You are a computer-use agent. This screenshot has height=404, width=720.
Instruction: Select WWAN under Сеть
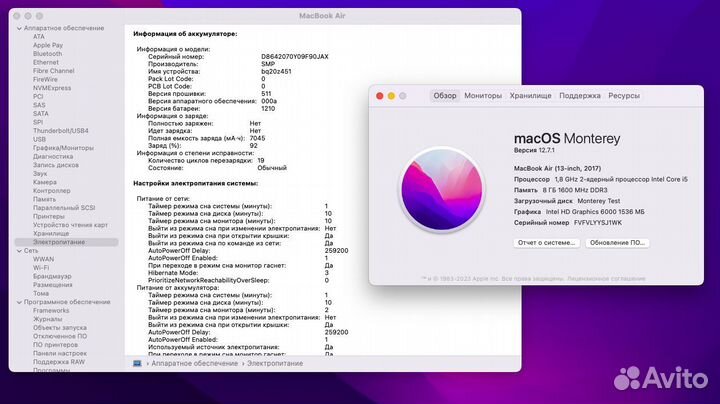(43, 259)
